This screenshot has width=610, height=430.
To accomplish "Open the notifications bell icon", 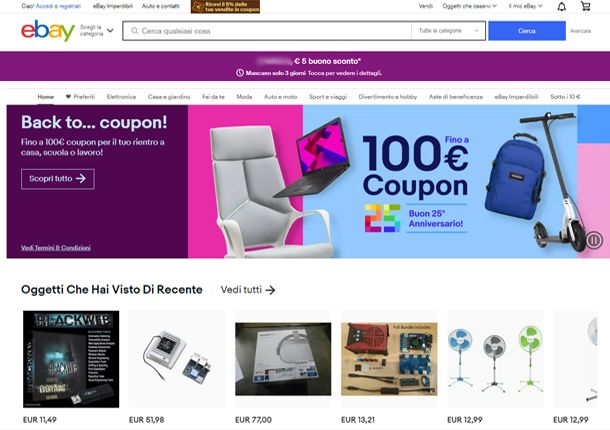I will [x=561, y=7].
